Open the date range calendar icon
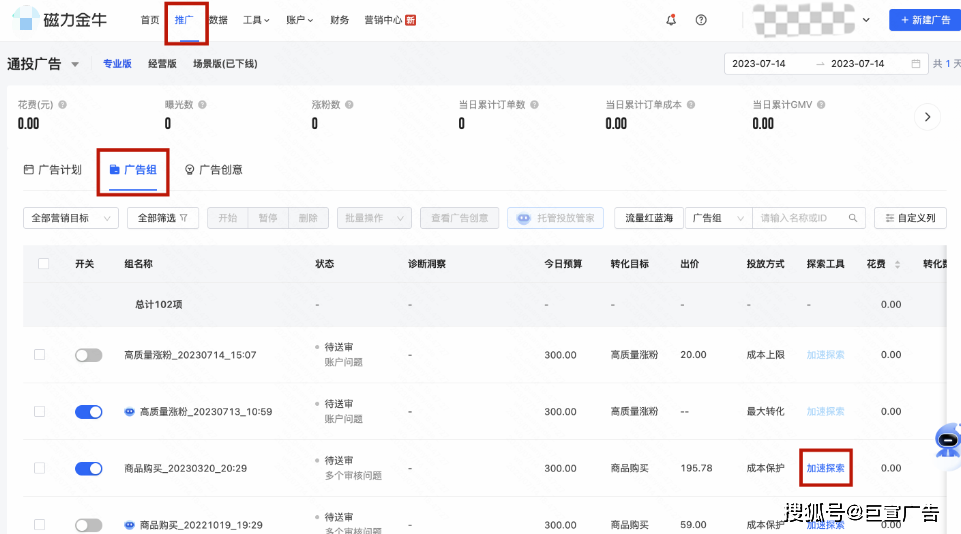The image size is (961, 534). (x=916, y=64)
